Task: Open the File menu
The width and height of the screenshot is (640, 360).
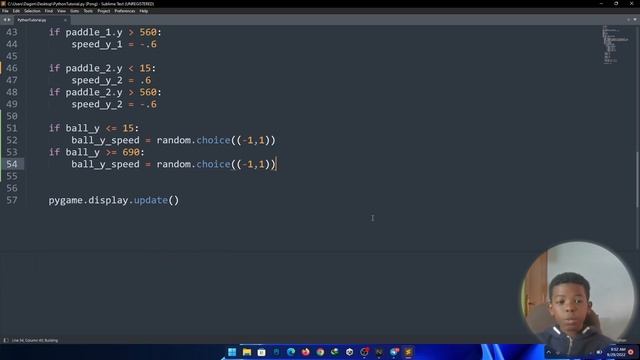Action: point(5,11)
